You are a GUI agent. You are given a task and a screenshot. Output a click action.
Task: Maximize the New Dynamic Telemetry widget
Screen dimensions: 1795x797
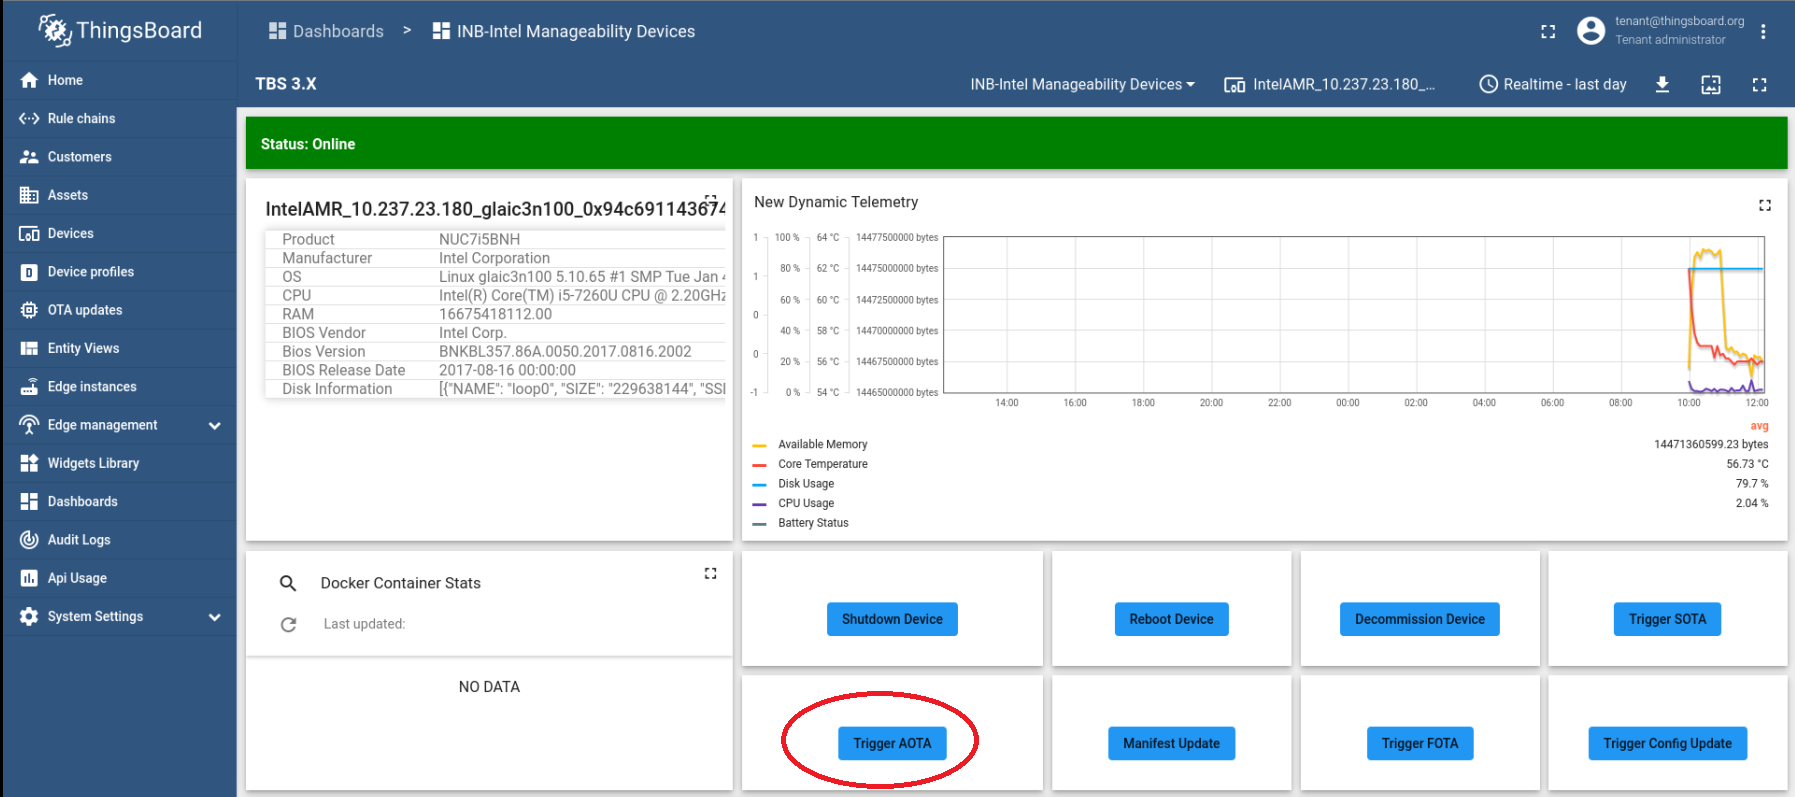pyautogui.click(x=1765, y=205)
